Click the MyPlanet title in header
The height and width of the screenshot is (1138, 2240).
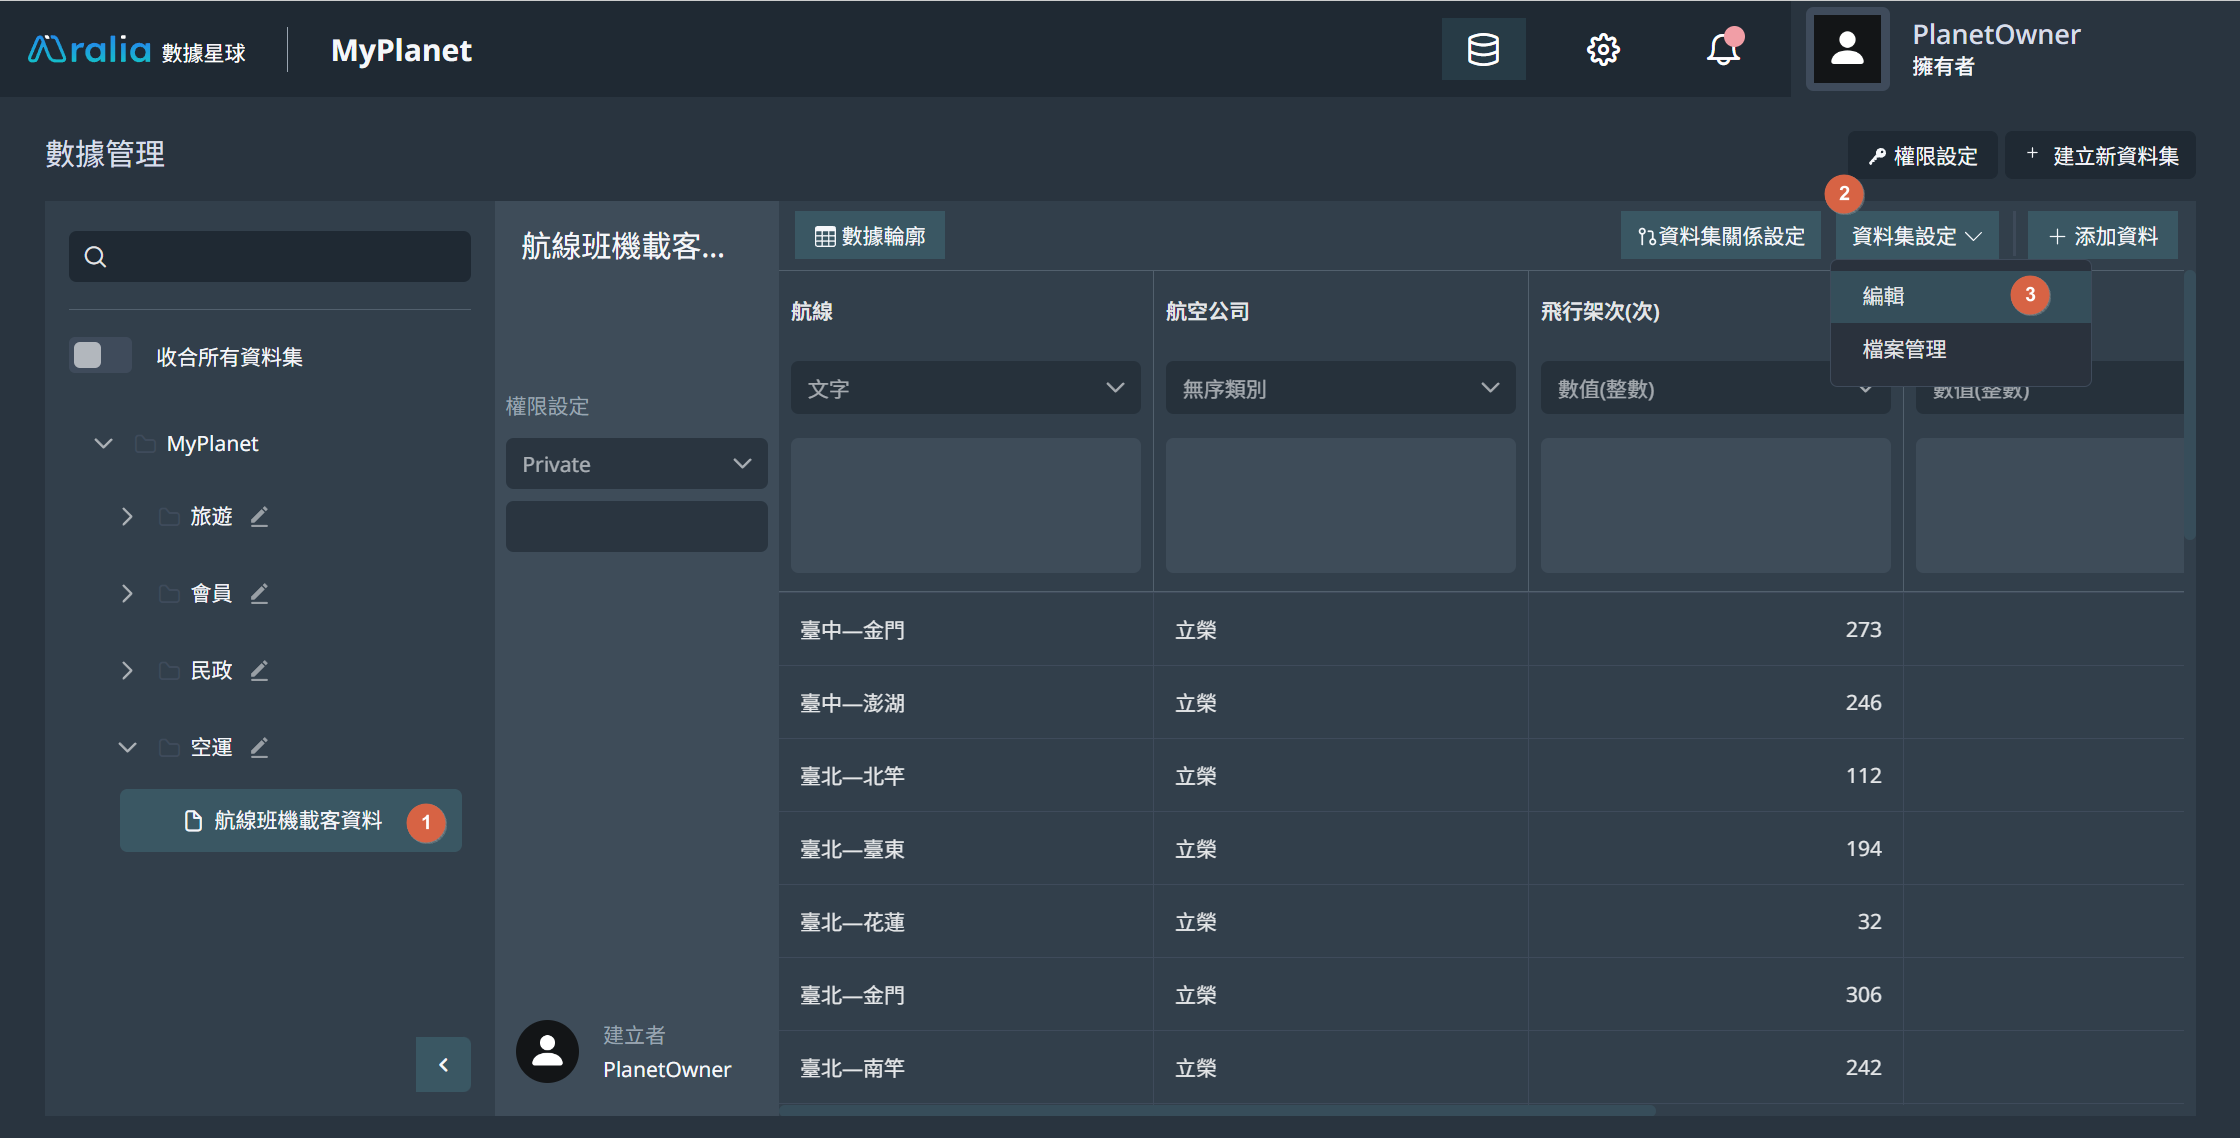401,50
